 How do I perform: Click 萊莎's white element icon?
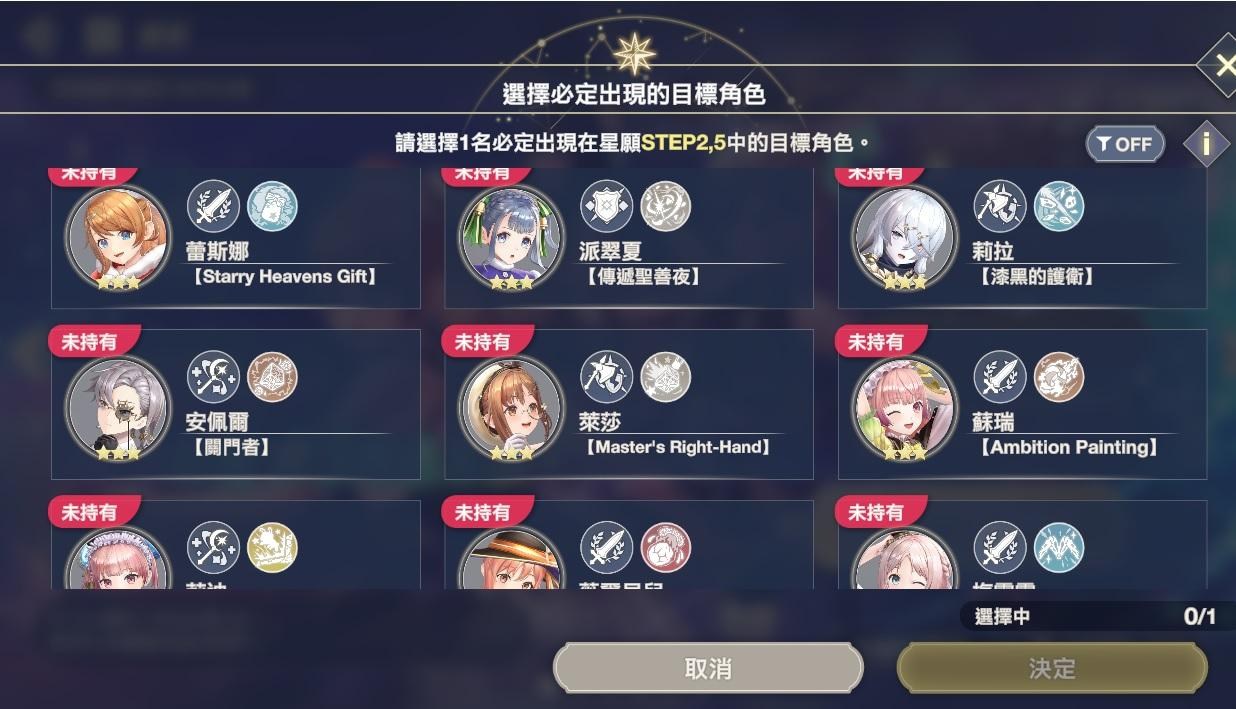point(665,377)
